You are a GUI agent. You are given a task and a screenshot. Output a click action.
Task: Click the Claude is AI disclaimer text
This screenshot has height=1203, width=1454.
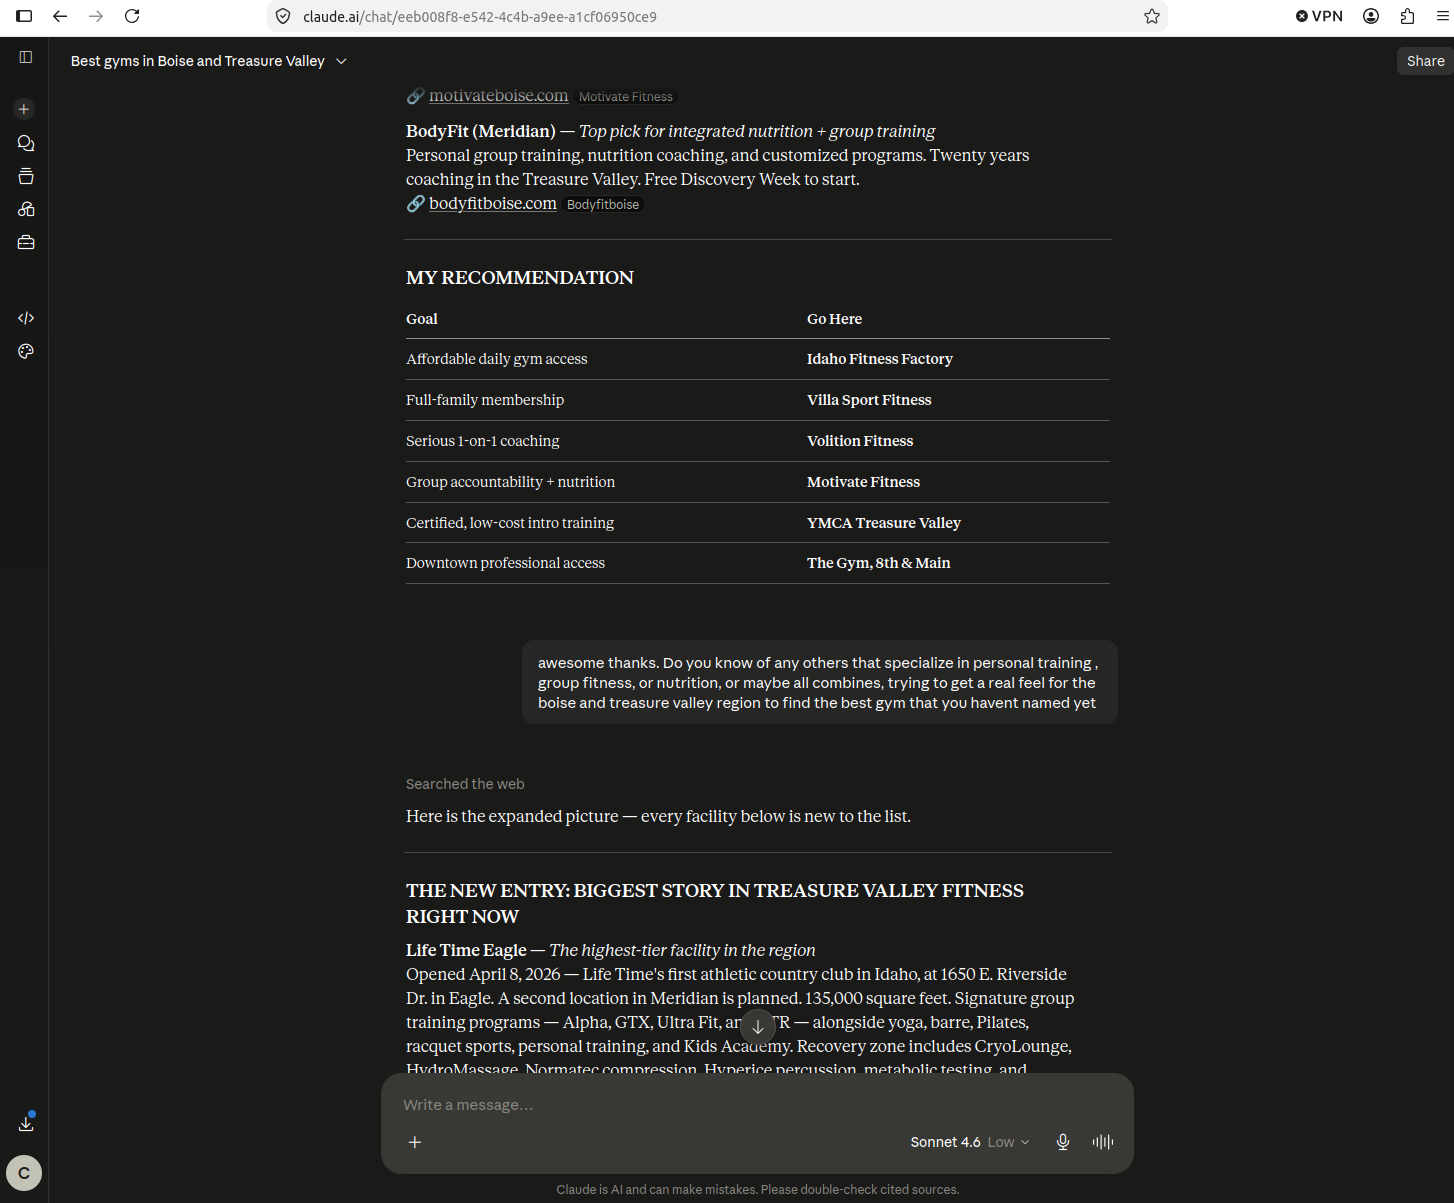point(757,1189)
